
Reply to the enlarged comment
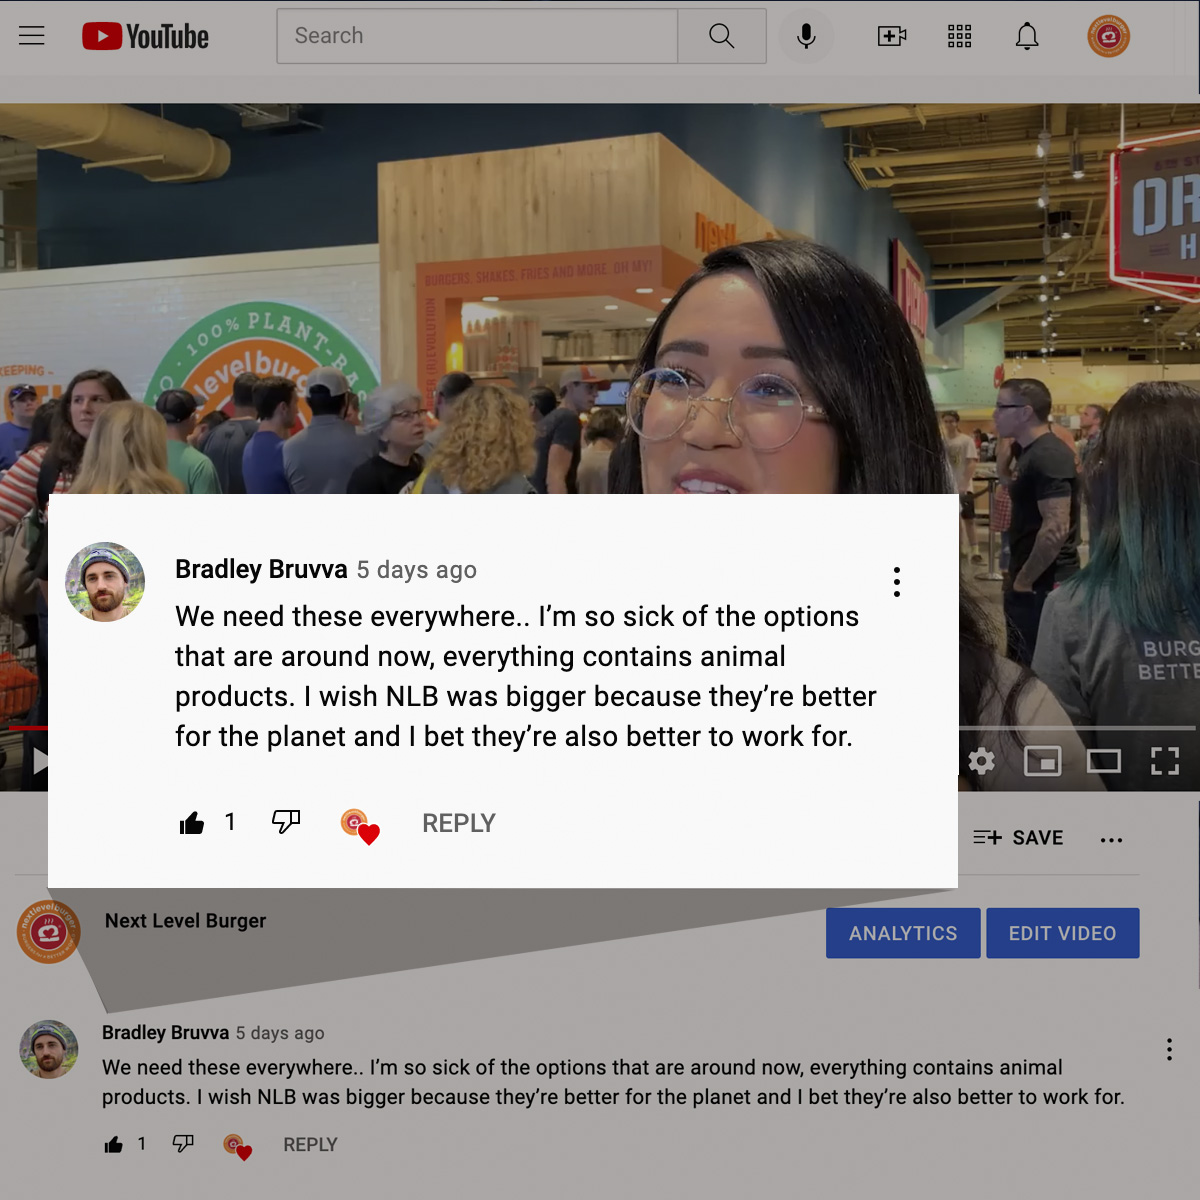459,823
